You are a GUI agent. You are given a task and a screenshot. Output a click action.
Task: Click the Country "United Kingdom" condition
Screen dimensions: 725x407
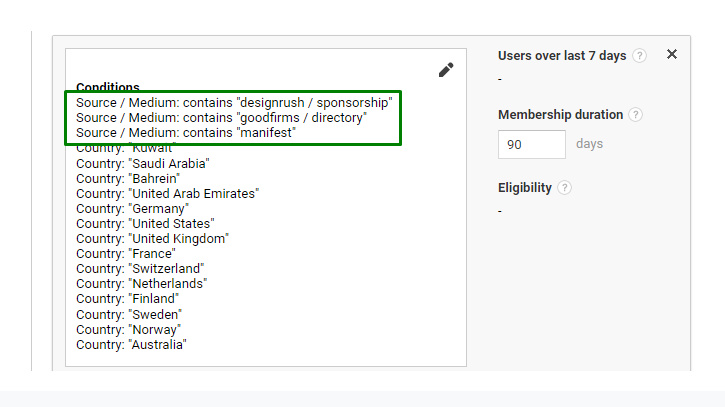(152, 239)
